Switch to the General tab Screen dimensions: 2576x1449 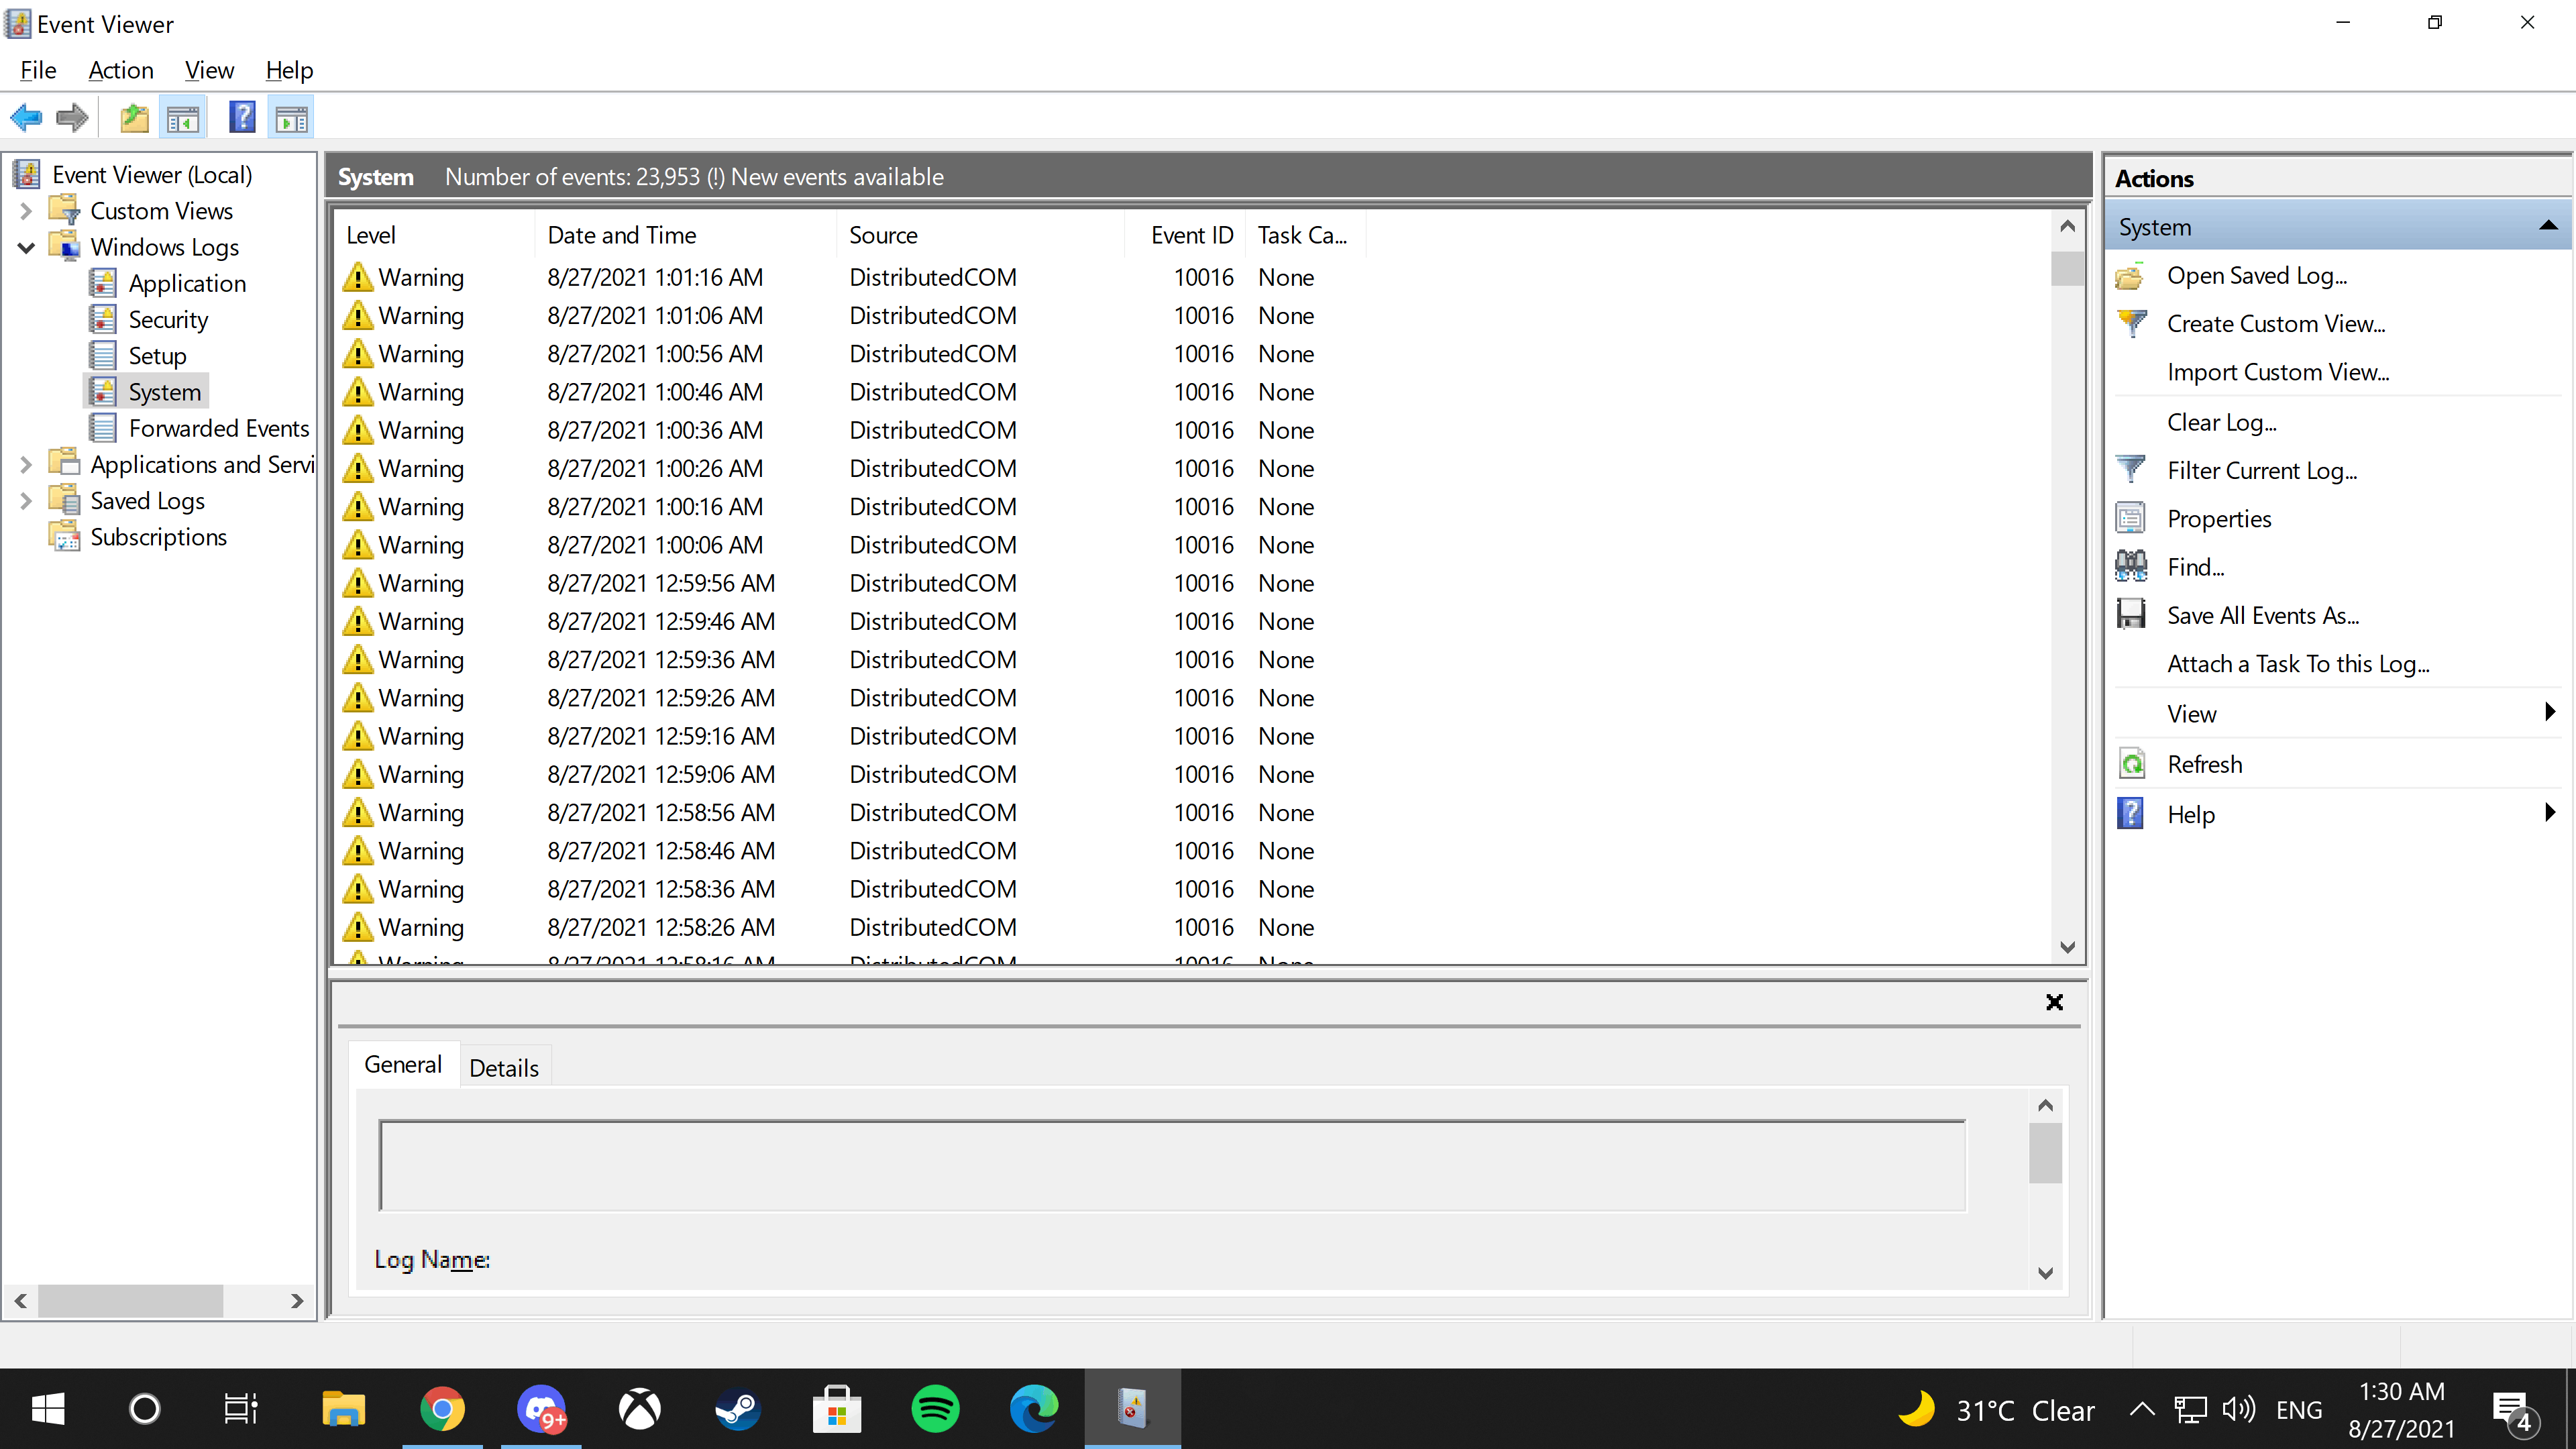[x=403, y=1065]
